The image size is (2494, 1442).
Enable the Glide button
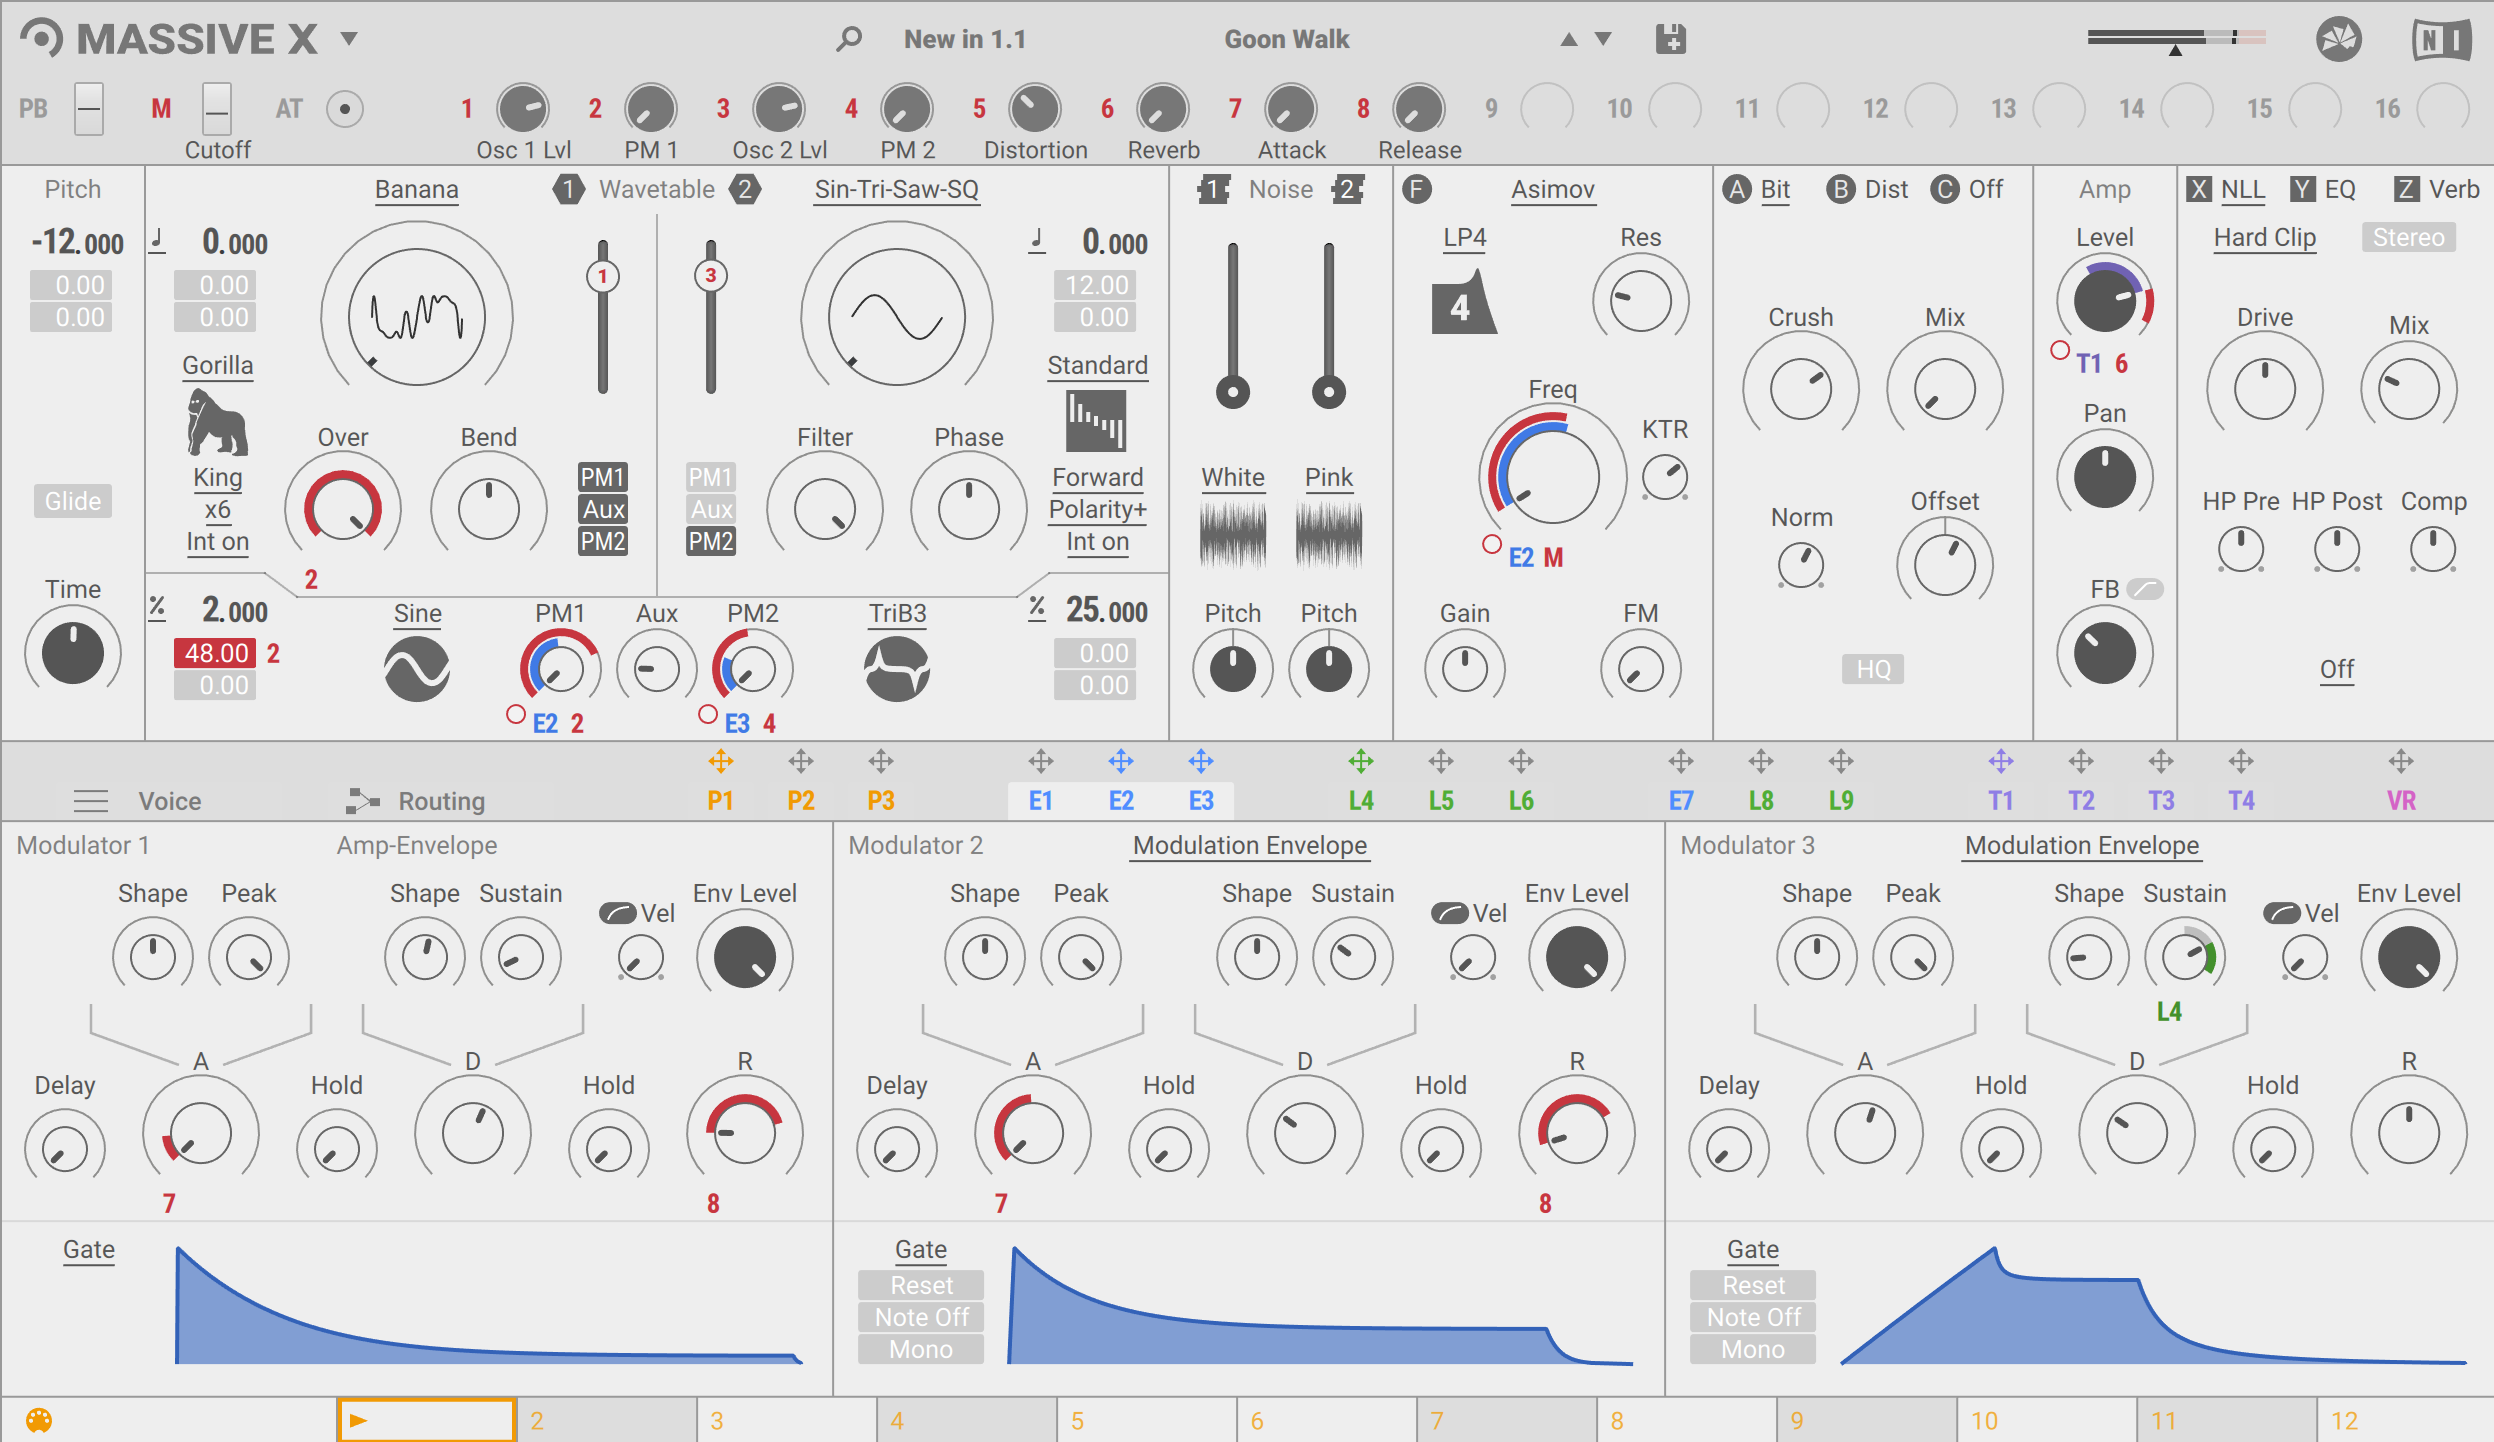(73, 501)
